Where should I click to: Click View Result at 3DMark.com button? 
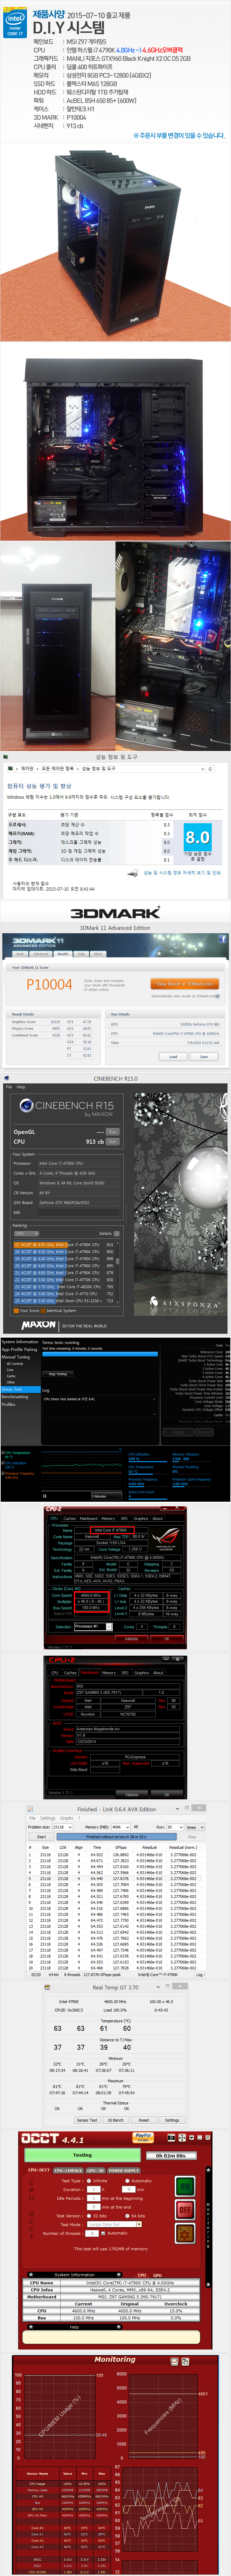coord(185,984)
